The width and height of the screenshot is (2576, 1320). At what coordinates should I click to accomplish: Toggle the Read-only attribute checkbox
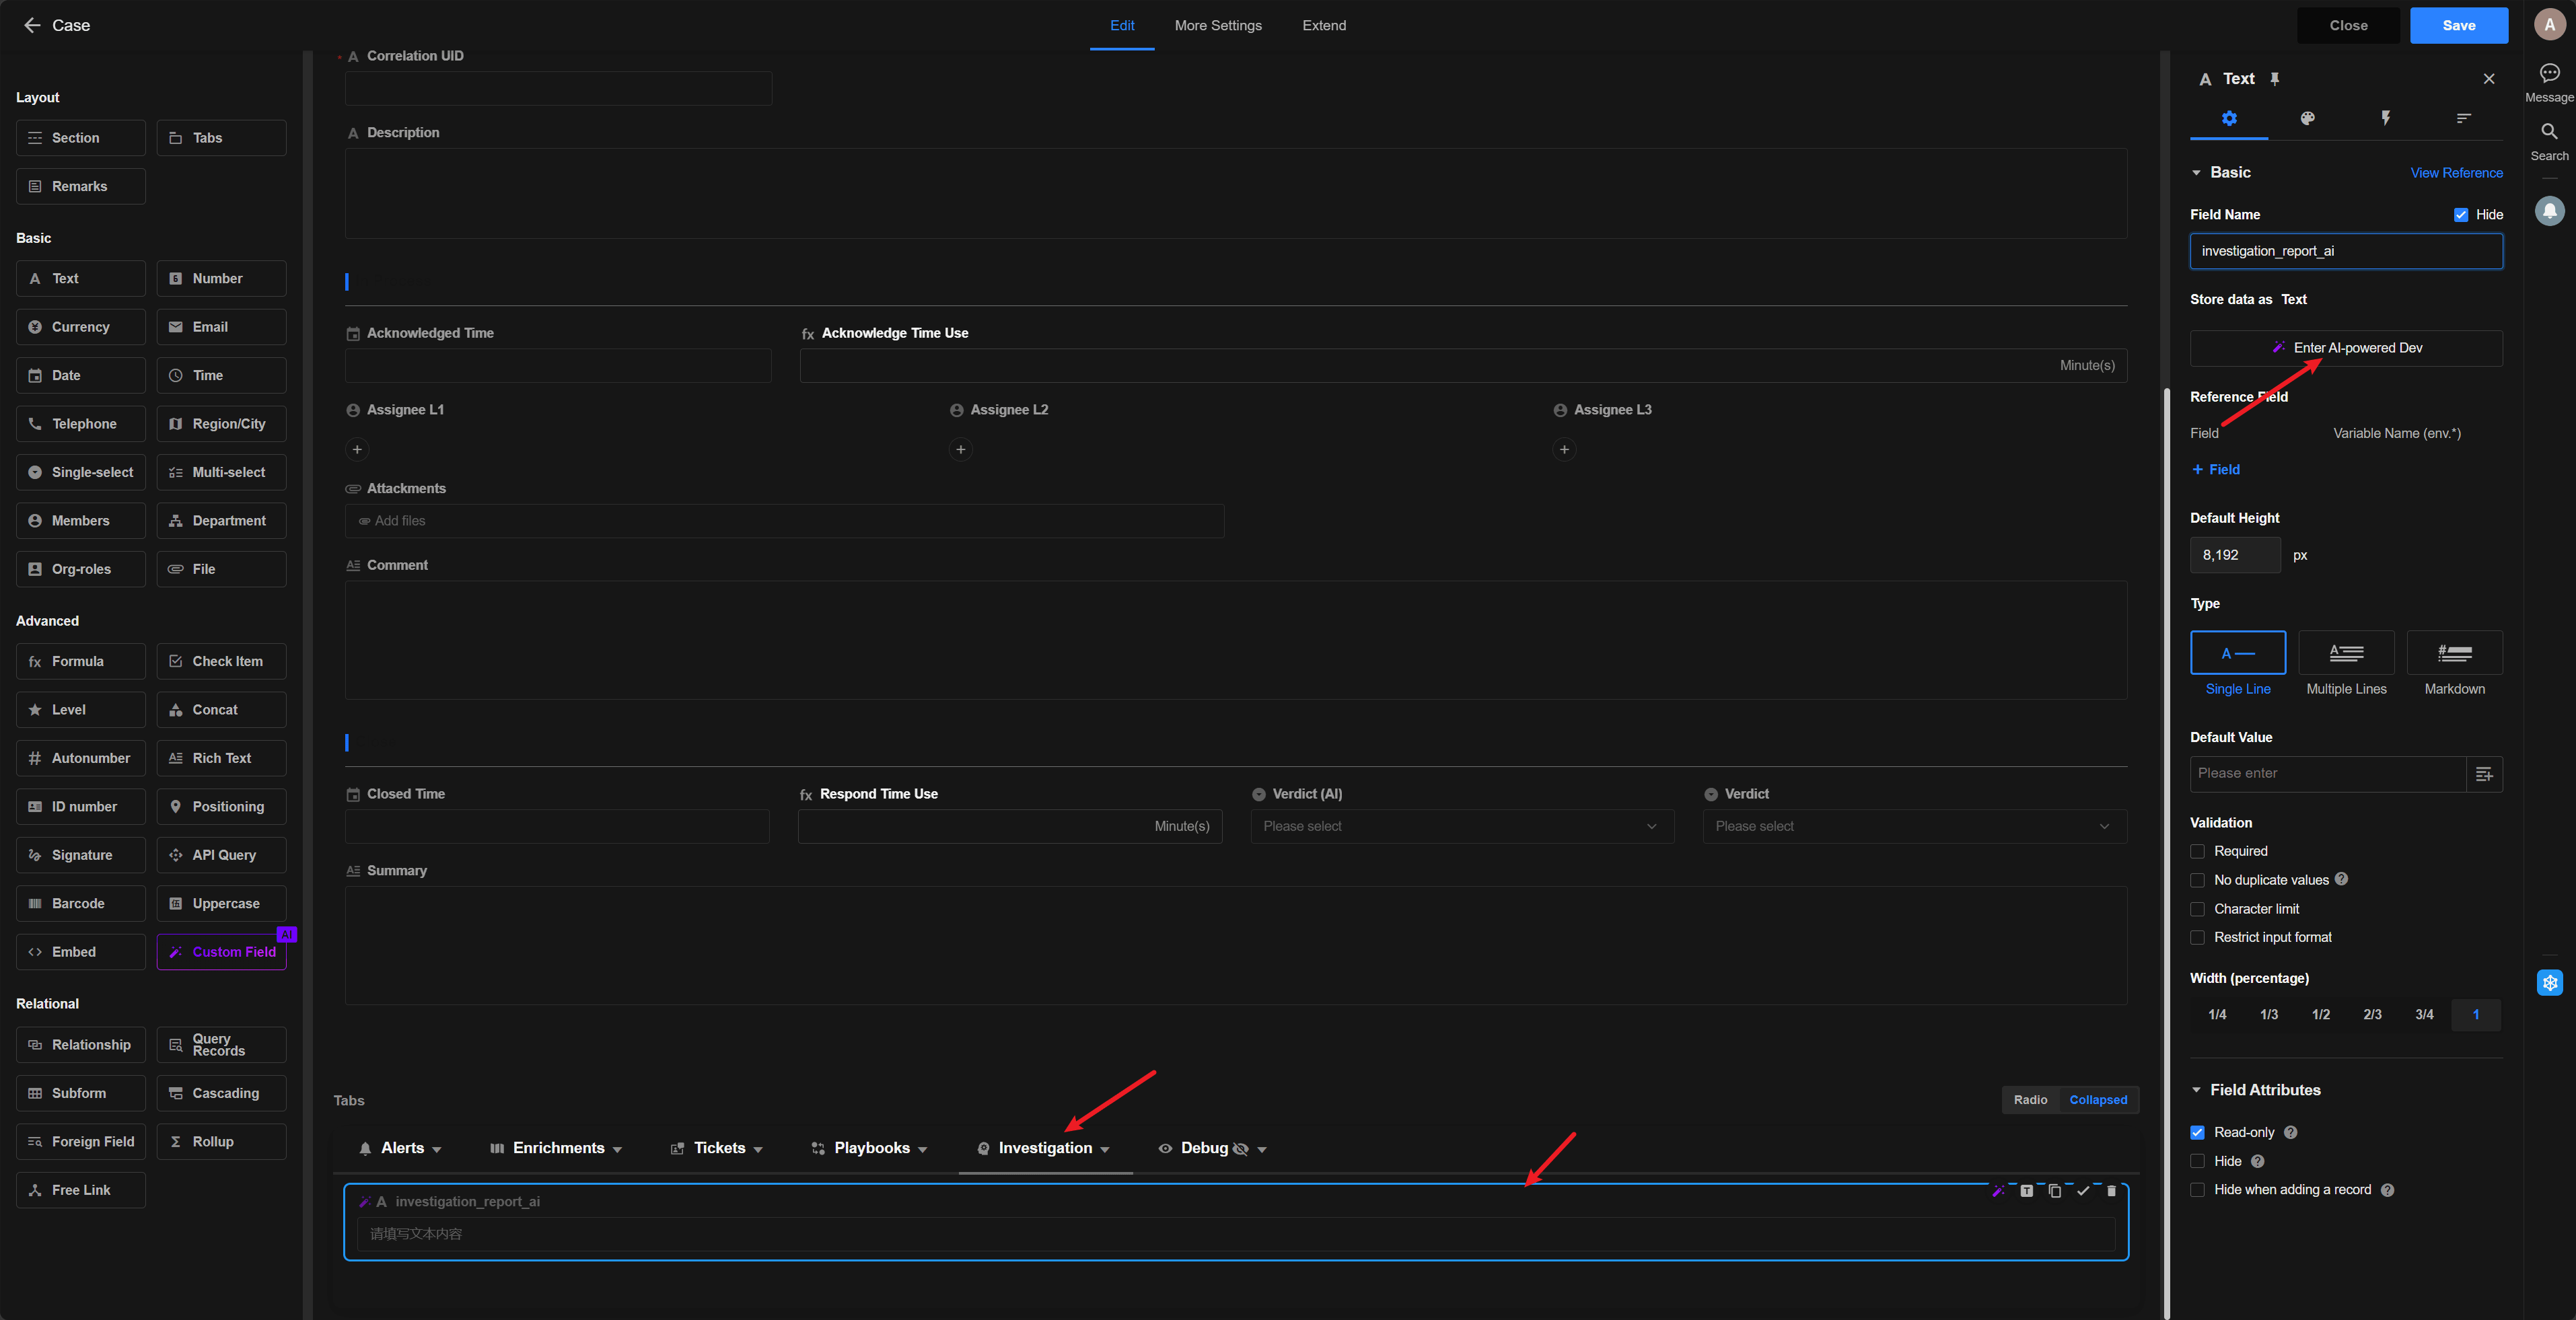click(x=2197, y=1132)
